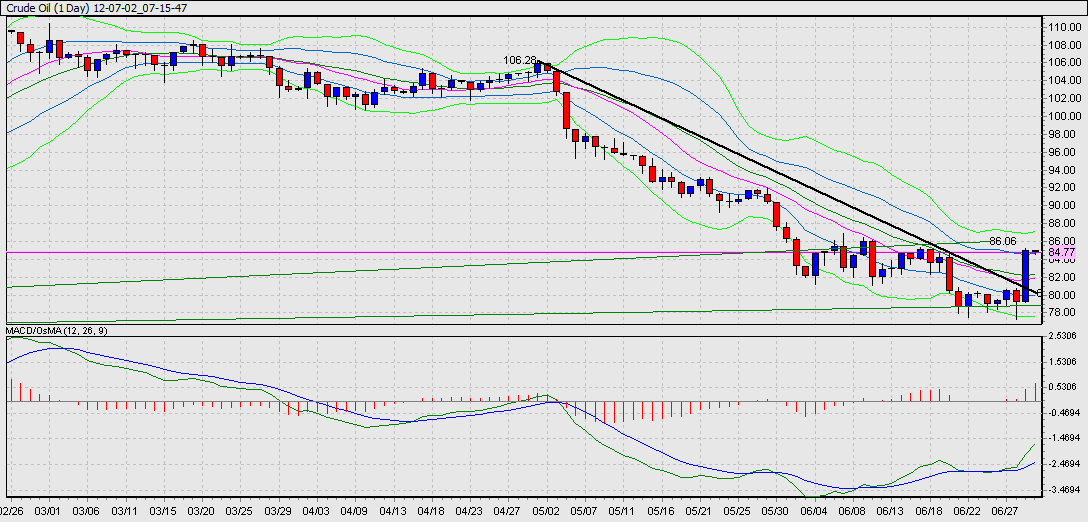Click the tall blue candlestick at far right
This screenshot has height=522, width=1088.
1026,275
